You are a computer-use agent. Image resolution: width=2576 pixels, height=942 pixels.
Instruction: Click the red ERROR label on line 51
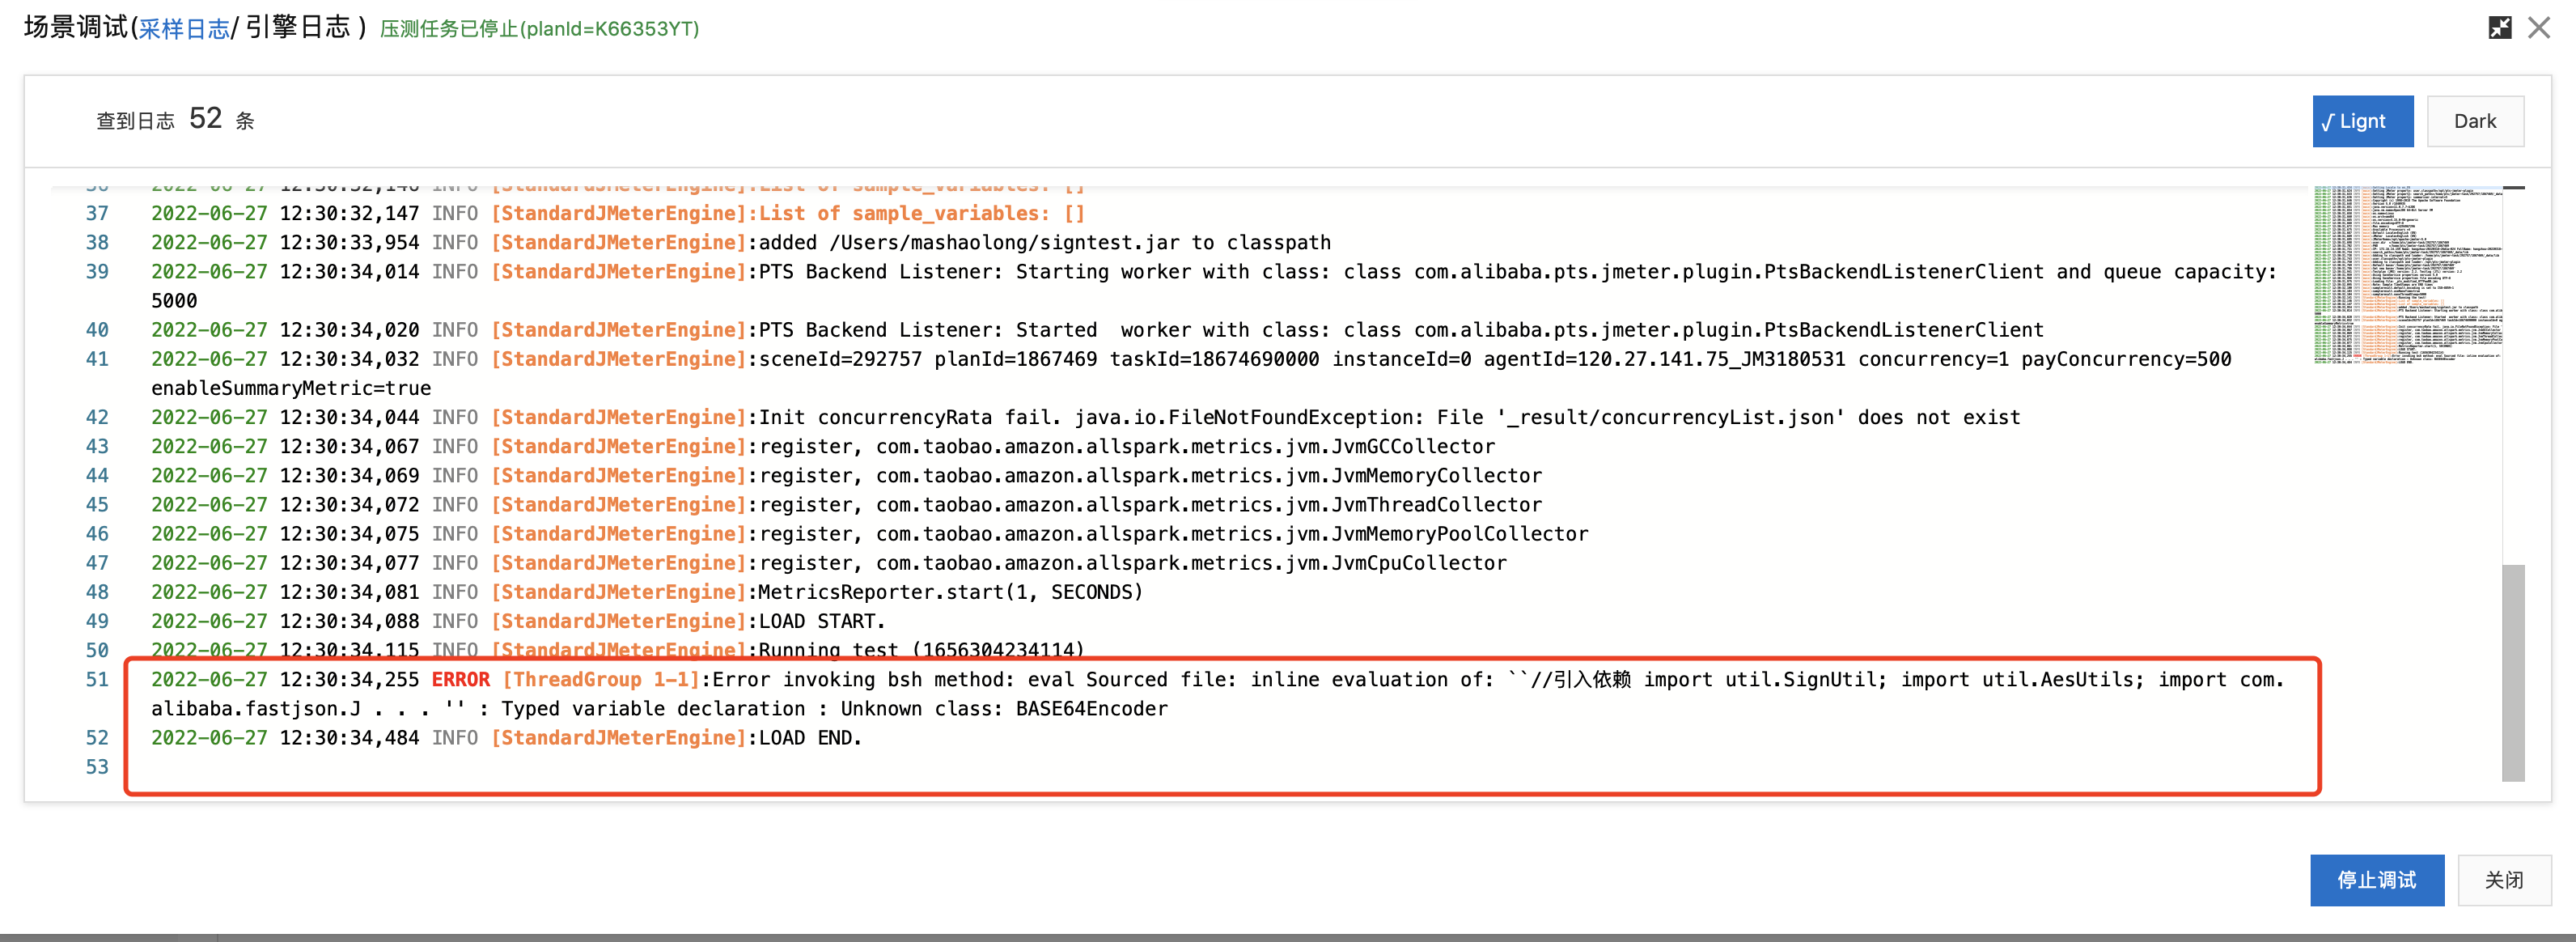coord(460,680)
